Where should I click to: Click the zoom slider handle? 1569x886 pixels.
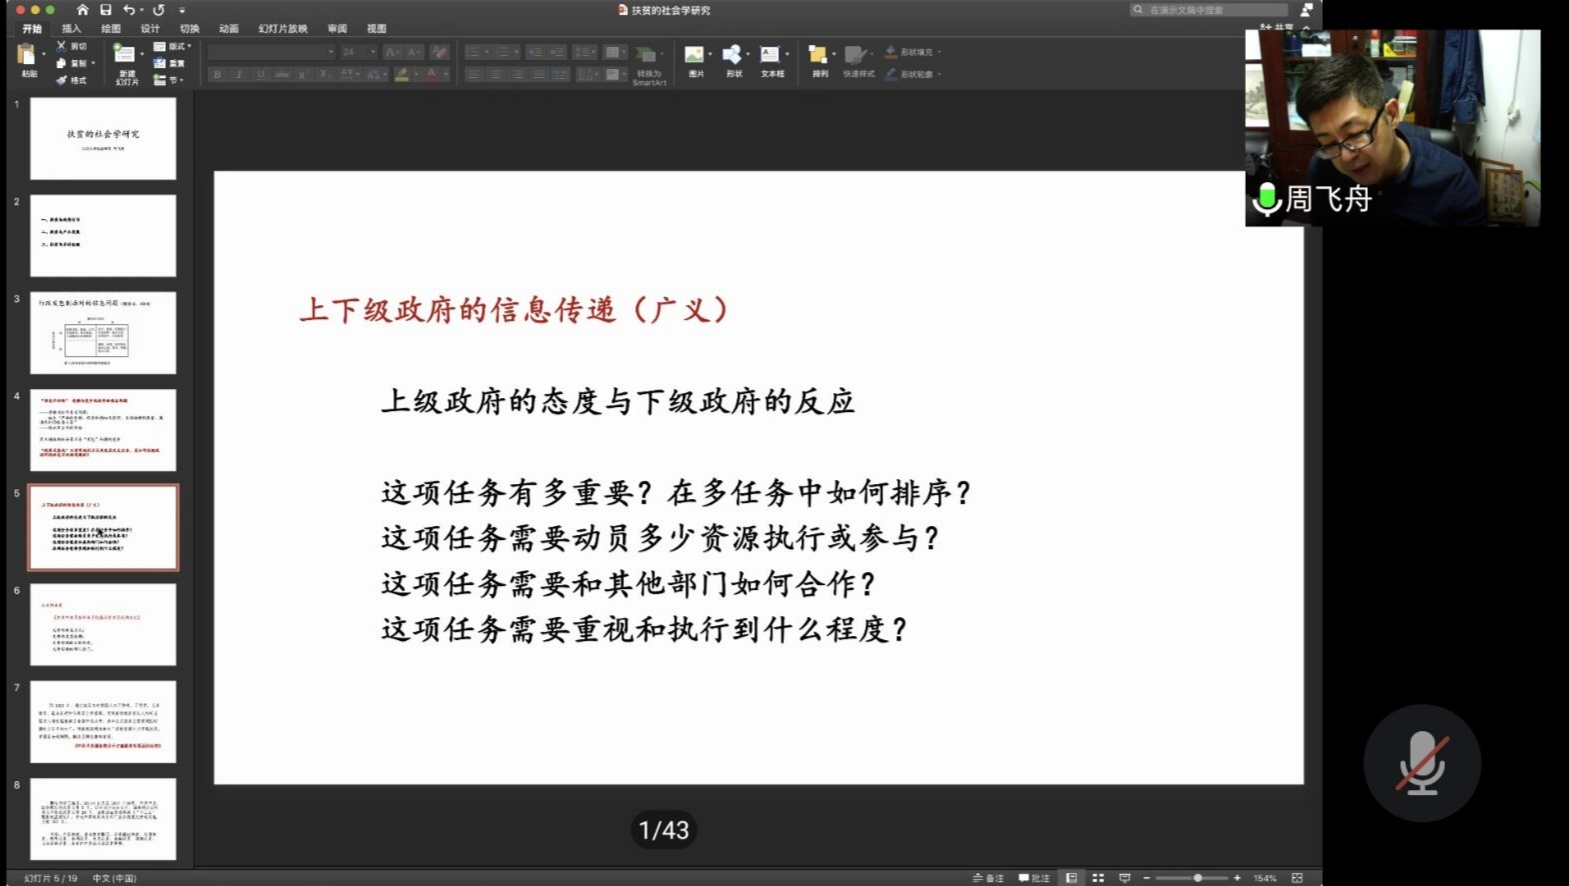1197,878
